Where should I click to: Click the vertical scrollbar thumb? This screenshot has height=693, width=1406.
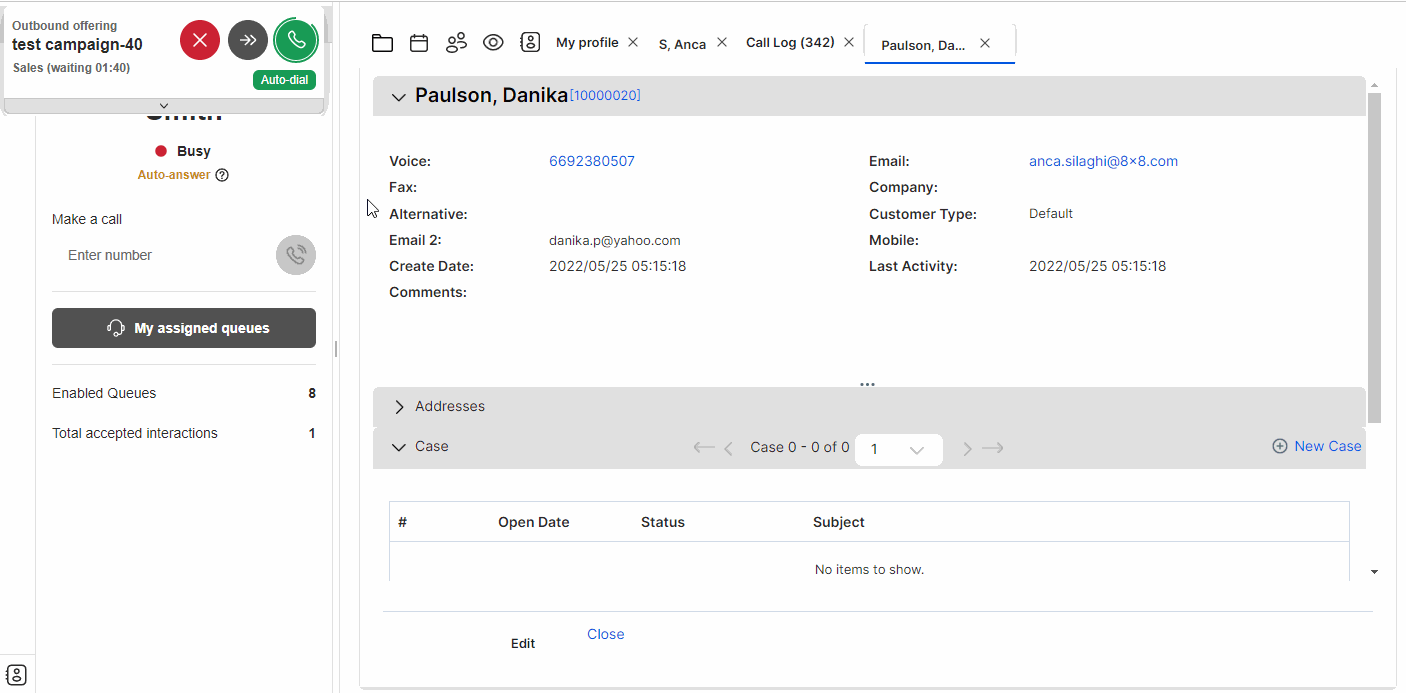pyautogui.click(x=1374, y=257)
